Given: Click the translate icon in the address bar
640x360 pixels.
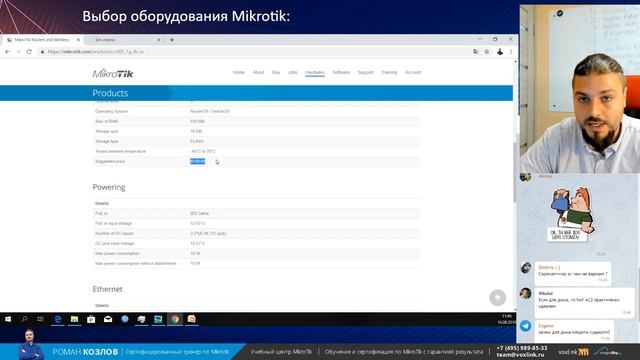Looking at the screenshot, I should [476, 52].
